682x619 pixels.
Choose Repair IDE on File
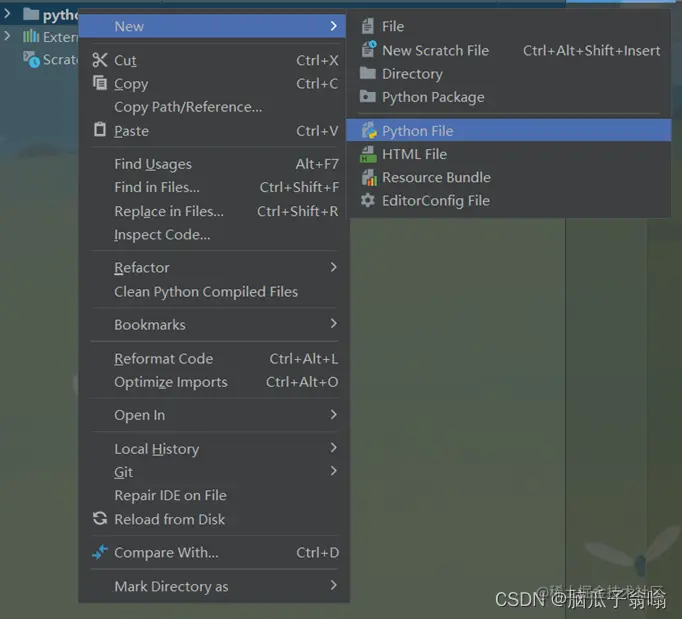(x=214, y=495)
